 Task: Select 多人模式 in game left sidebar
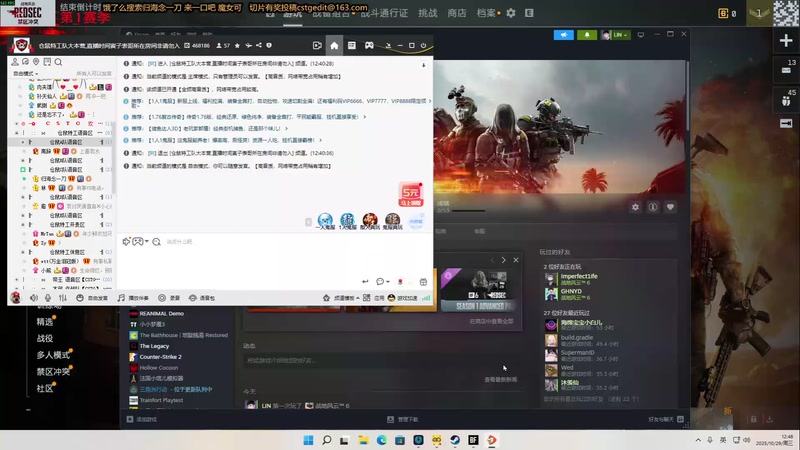(53, 355)
